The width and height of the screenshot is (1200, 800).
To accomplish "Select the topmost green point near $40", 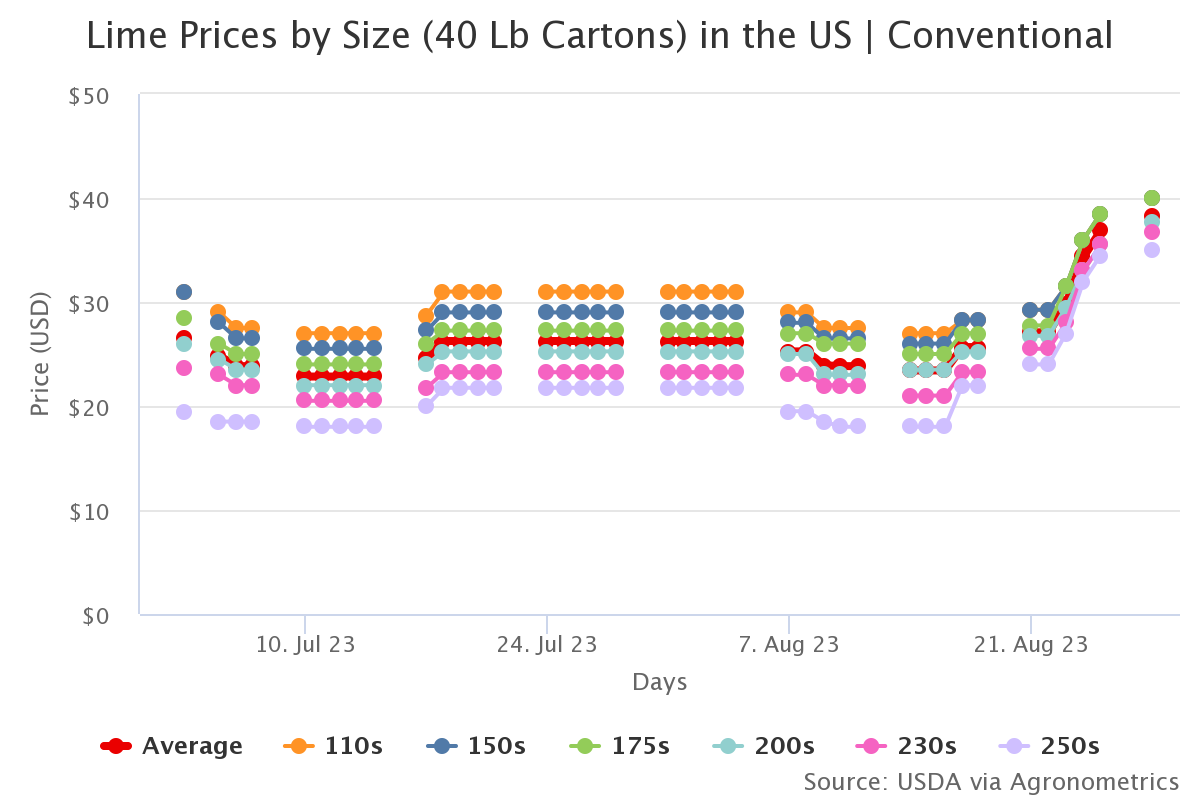I will (x=1152, y=198).
